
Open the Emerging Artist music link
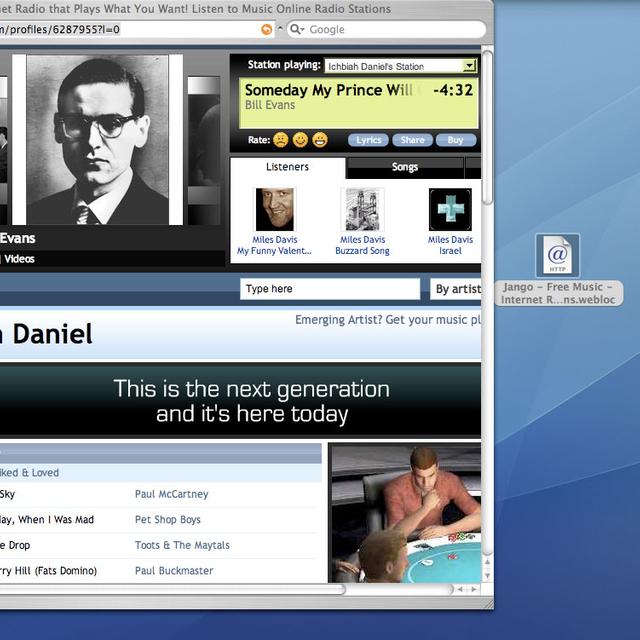tap(388, 320)
